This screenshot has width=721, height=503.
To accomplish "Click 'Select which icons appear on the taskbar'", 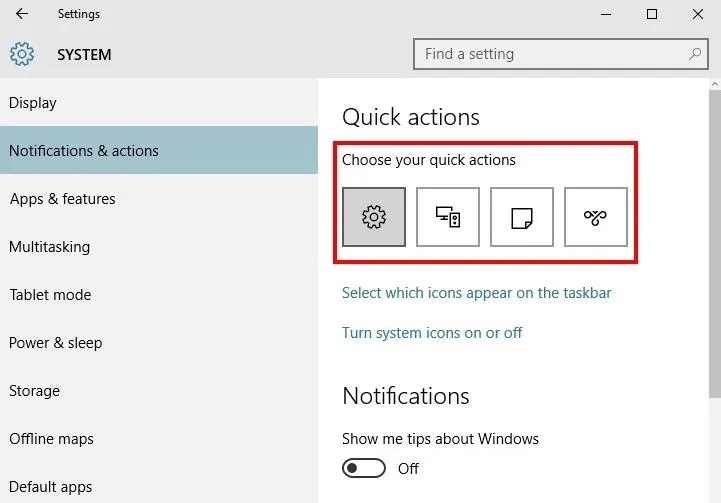I will [x=476, y=293].
